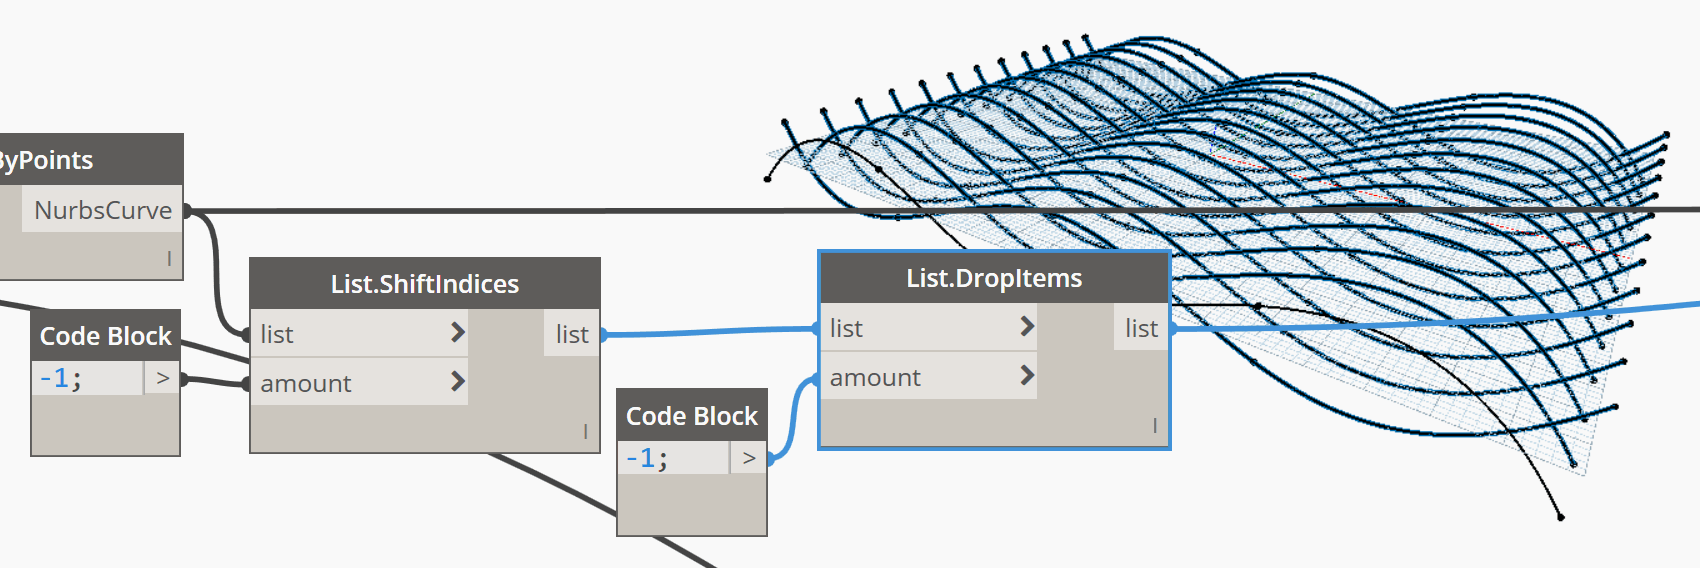Click the output arrow of the Code Block beside ByPoints
This screenshot has height=568, width=1700.
click(162, 378)
